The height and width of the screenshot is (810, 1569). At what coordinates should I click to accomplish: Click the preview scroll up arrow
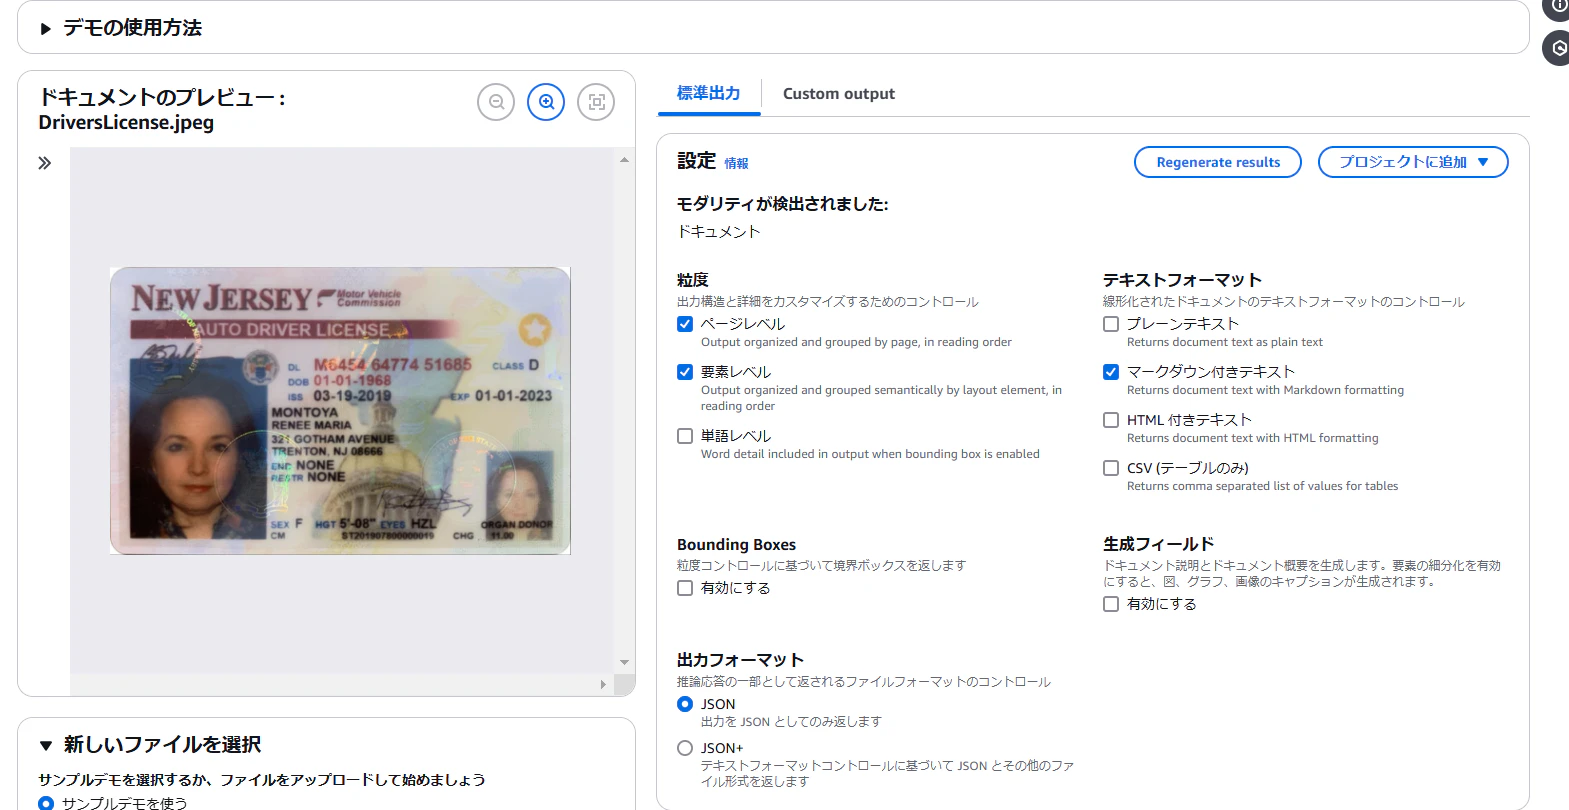tap(624, 160)
